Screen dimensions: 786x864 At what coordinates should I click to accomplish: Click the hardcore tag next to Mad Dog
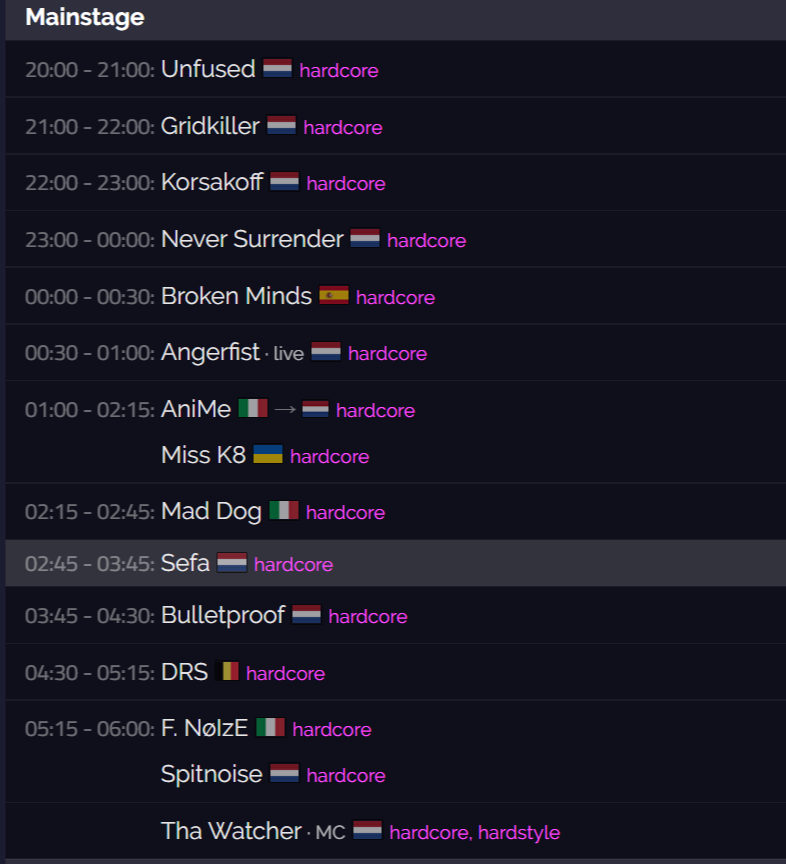(x=345, y=513)
